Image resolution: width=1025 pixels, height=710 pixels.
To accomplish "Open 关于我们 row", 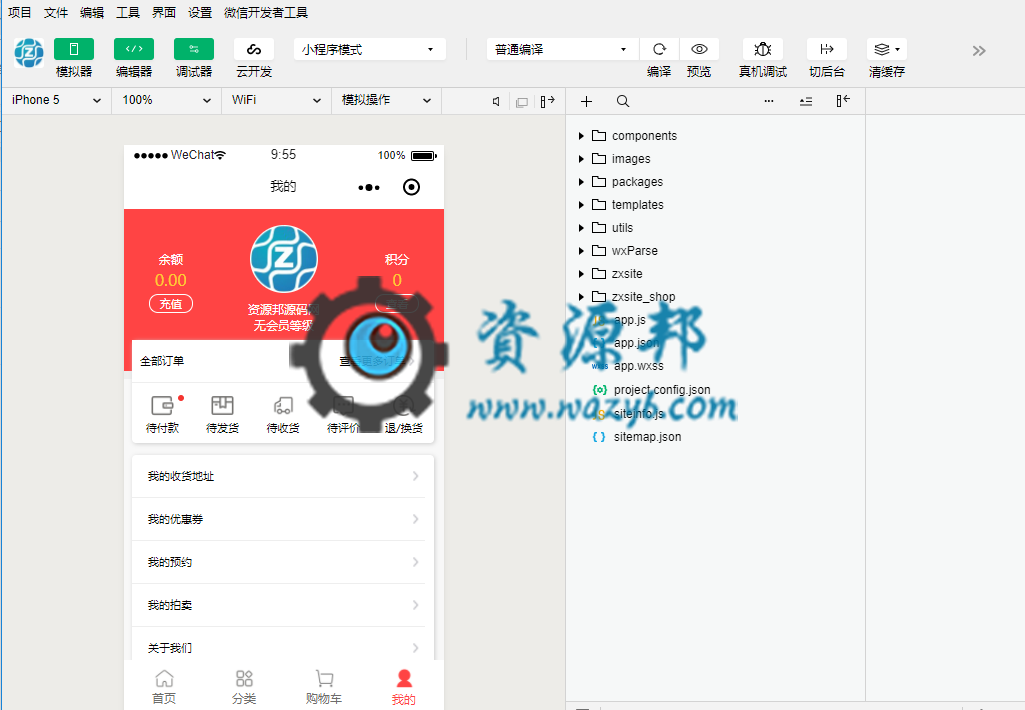I will coord(283,647).
